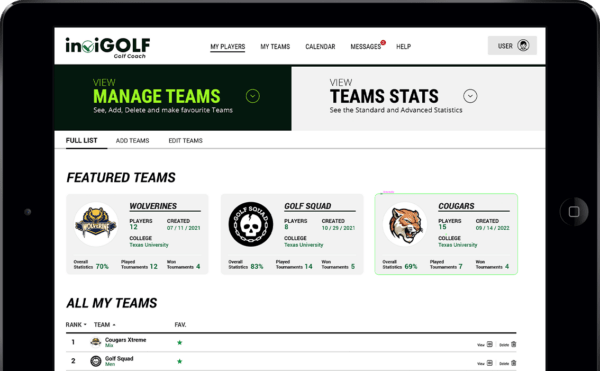
Task: Click Golf Squad name in All My Teams
Action: coord(119,358)
